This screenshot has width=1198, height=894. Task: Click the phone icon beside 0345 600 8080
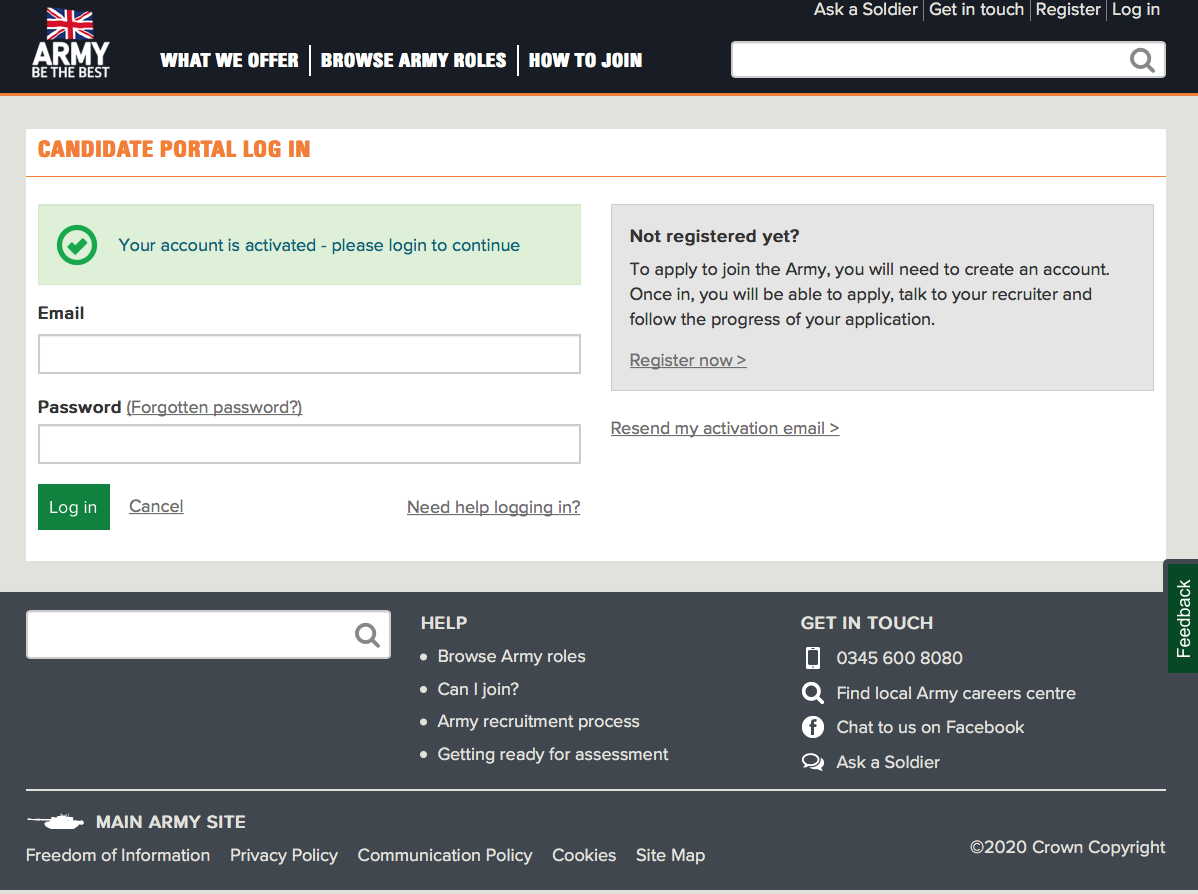click(x=813, y=658)
